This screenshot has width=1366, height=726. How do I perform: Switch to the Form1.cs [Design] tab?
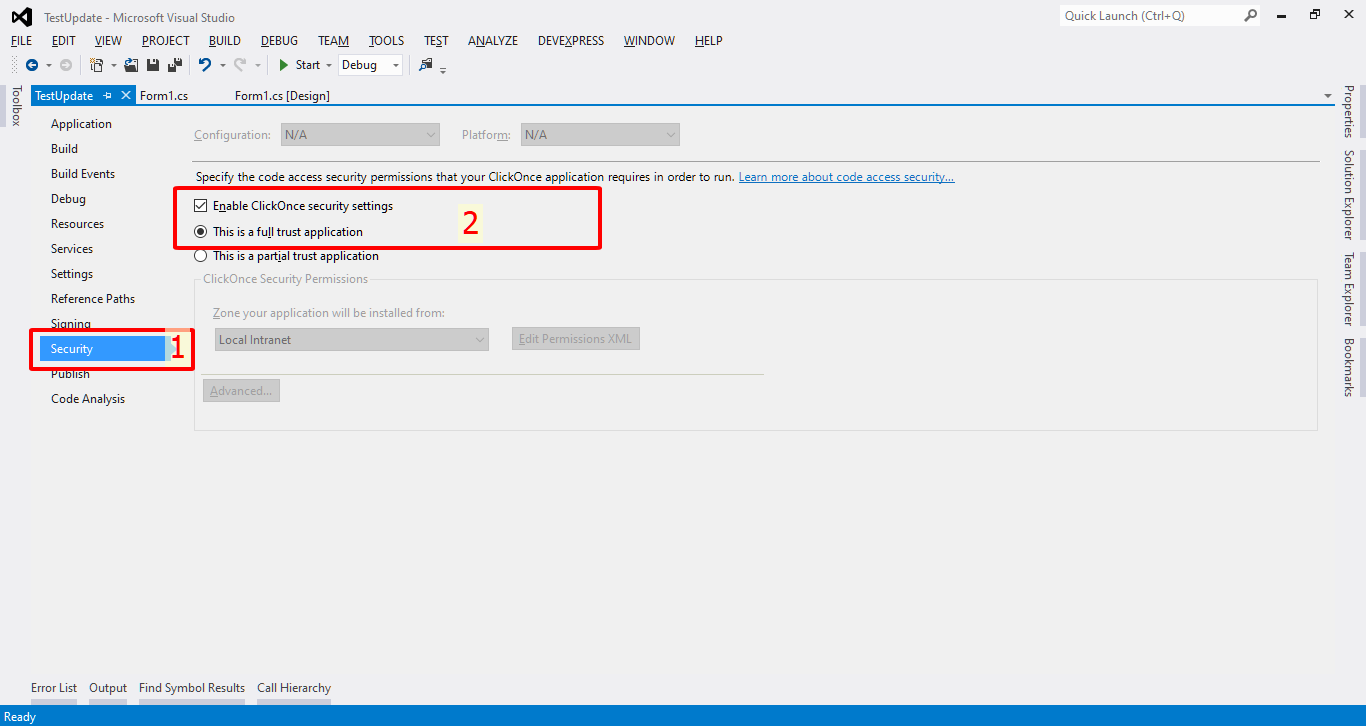(x=282, y=96)
